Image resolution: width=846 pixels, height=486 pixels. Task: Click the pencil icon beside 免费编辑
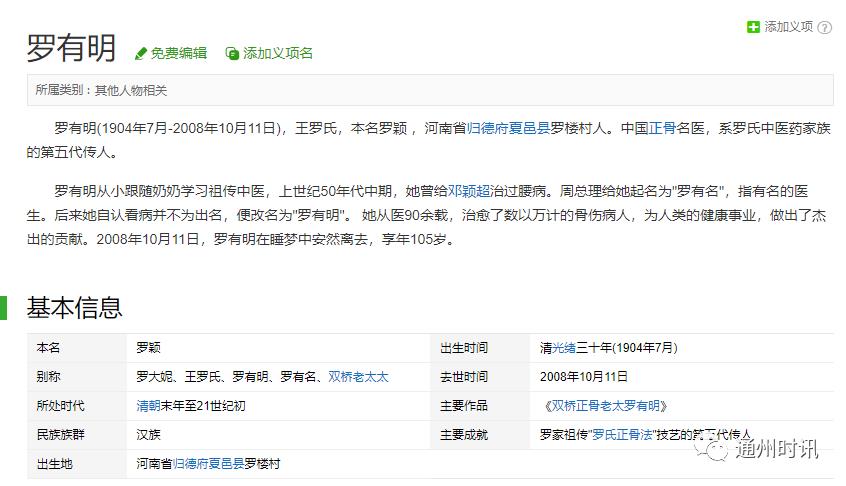tap(141, 53)
